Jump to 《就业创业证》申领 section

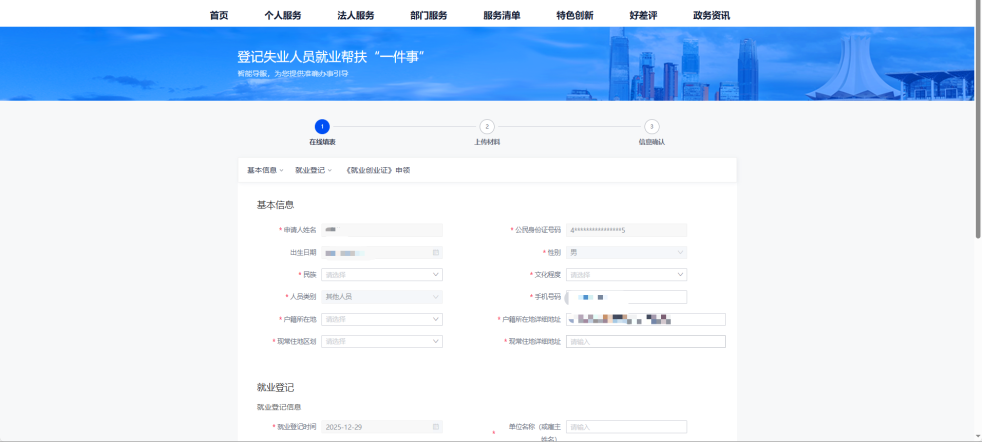coord(378,170)
